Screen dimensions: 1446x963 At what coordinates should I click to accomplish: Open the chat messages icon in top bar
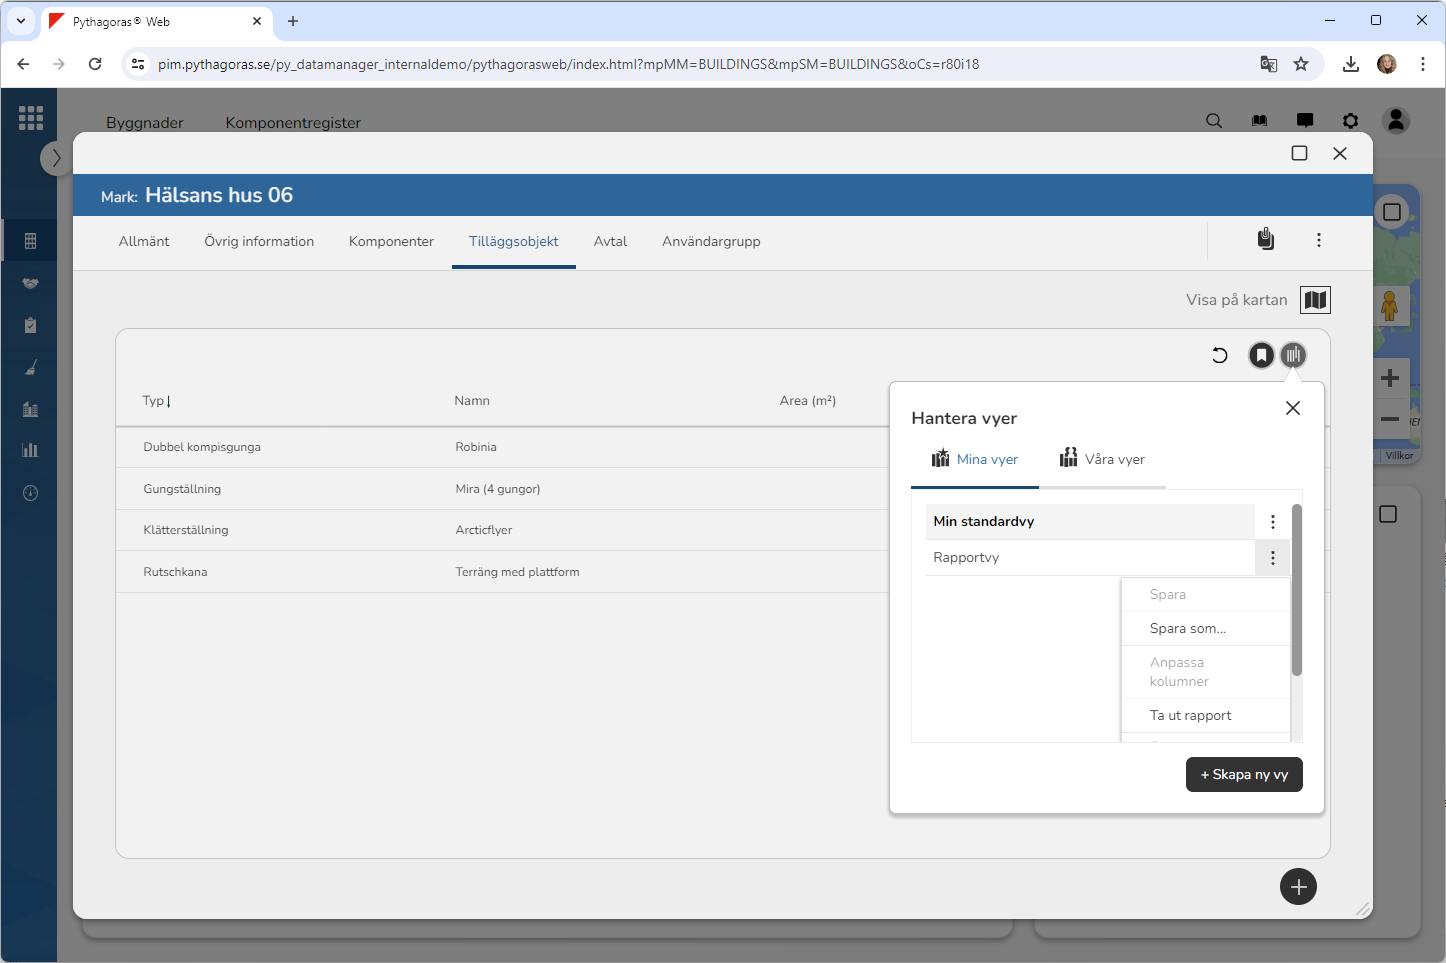tap(1305, 121)
